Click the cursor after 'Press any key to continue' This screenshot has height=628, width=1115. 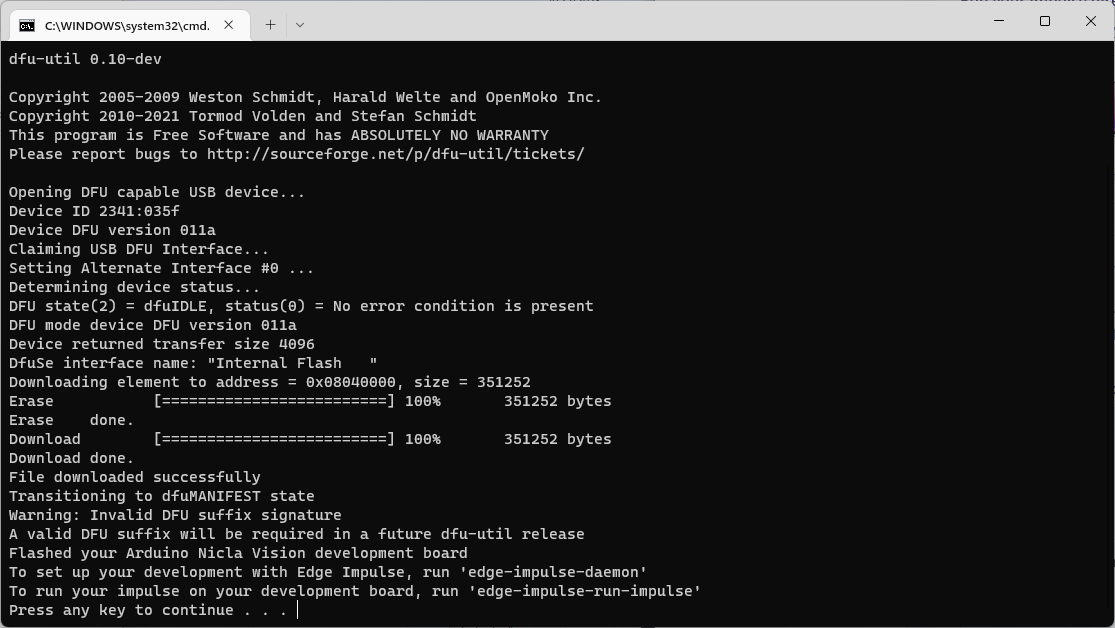(x=298, y=610)
